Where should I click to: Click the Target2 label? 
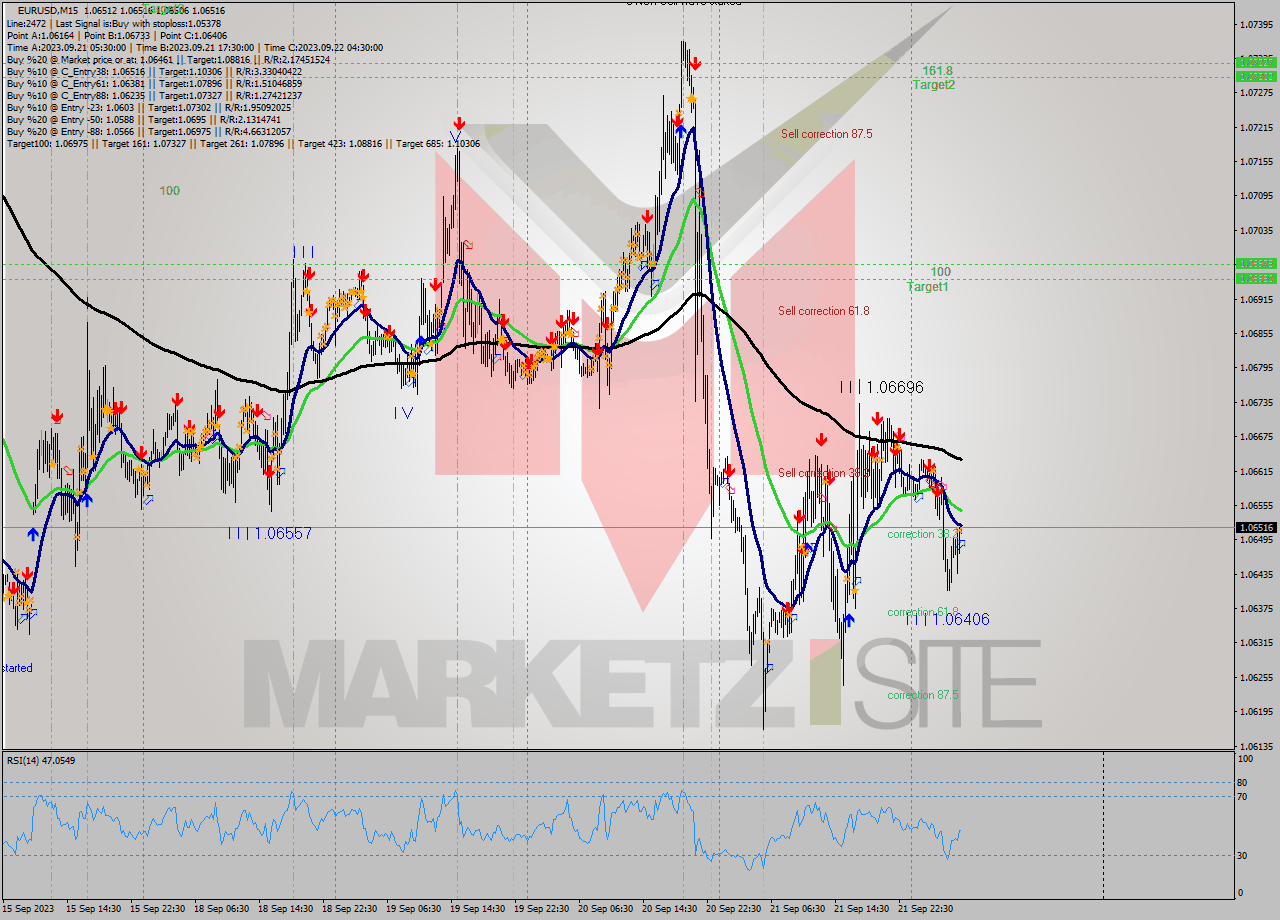[x=933, y=85]
